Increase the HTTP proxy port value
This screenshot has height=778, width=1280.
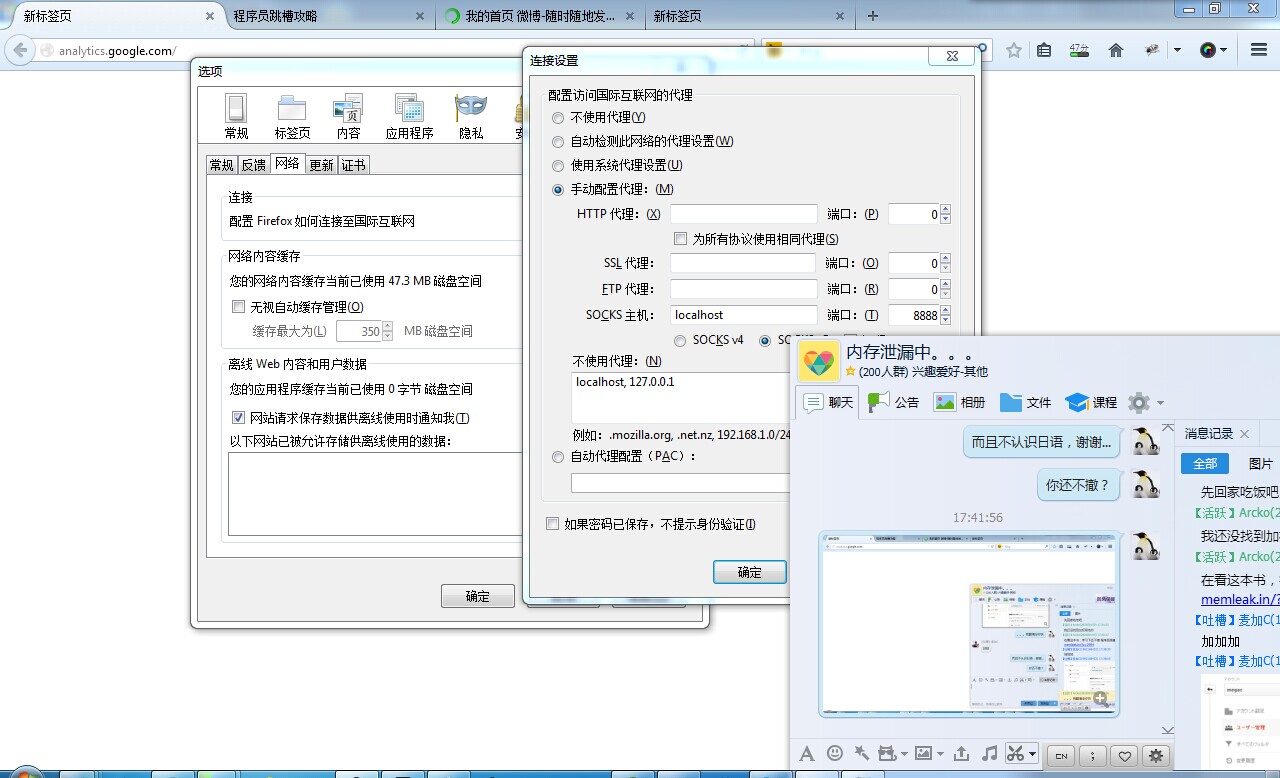(x=945, y=209)
